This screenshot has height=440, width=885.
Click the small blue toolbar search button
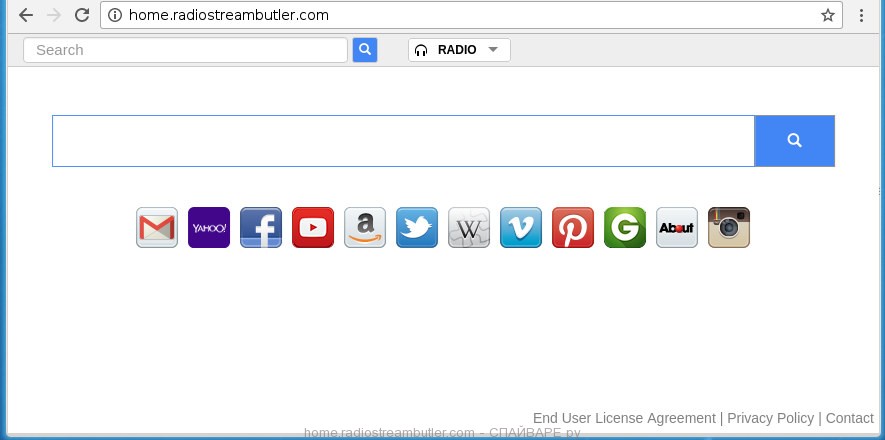coord(365,50)
